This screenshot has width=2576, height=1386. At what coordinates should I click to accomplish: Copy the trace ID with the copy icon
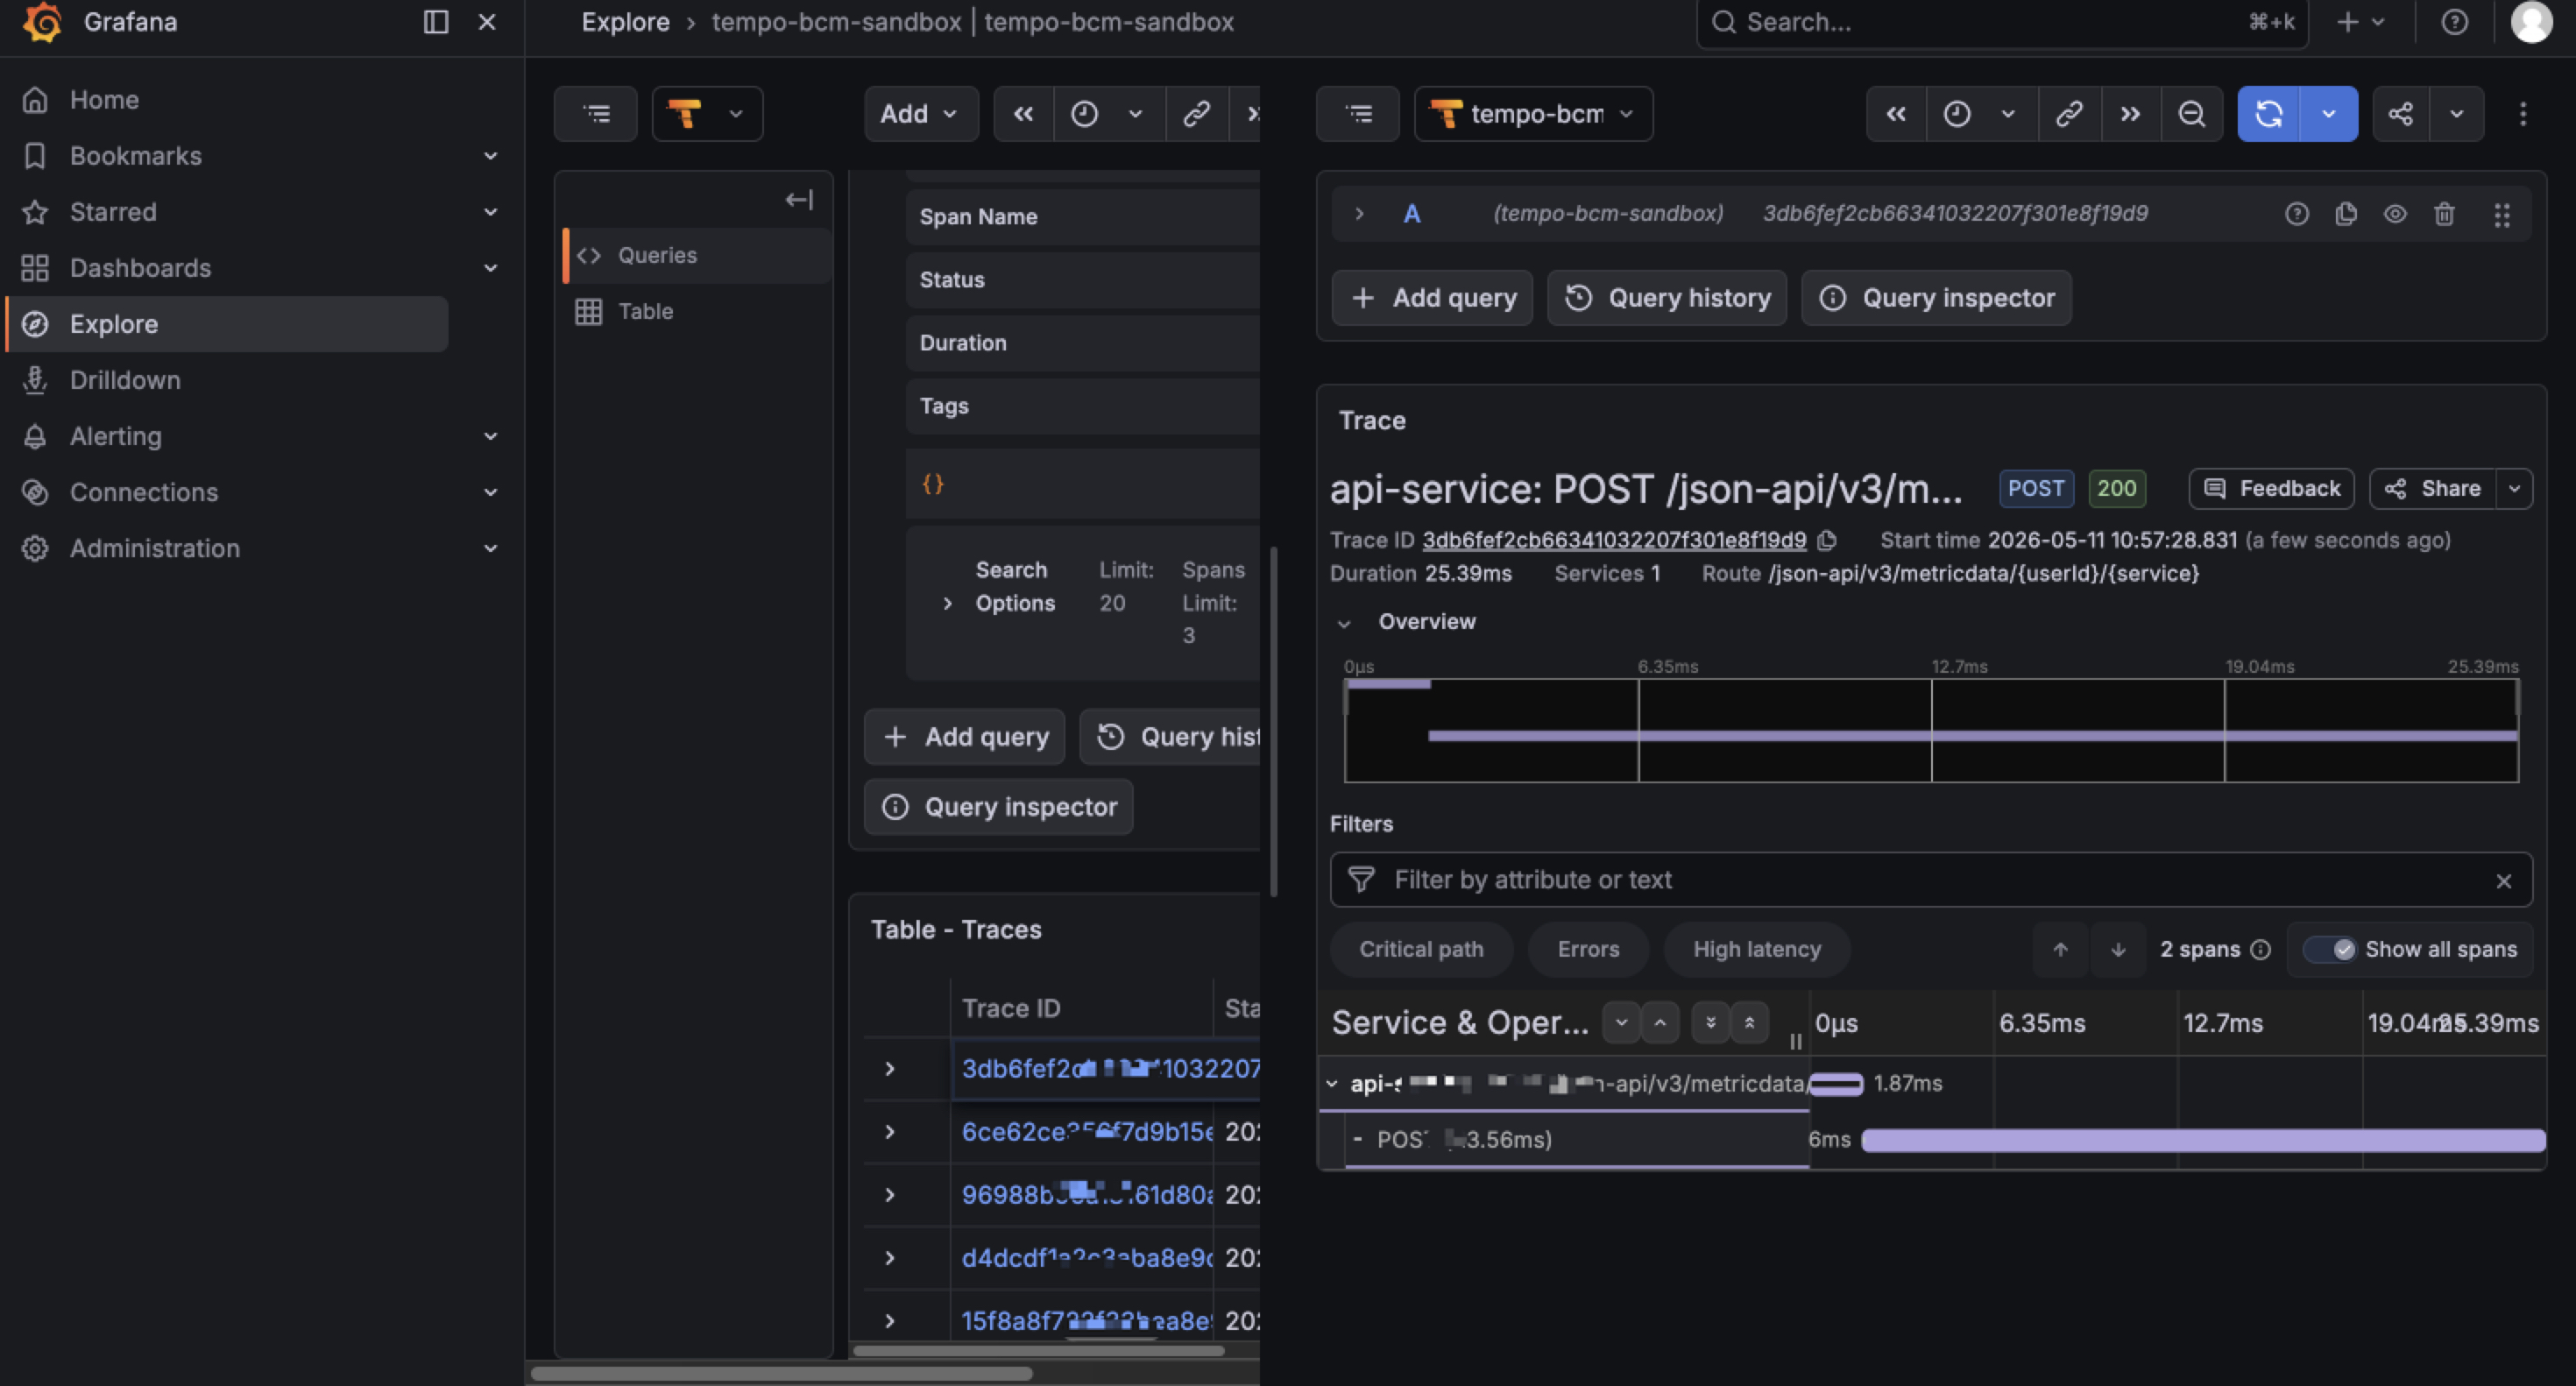(x=1827, y=541)
